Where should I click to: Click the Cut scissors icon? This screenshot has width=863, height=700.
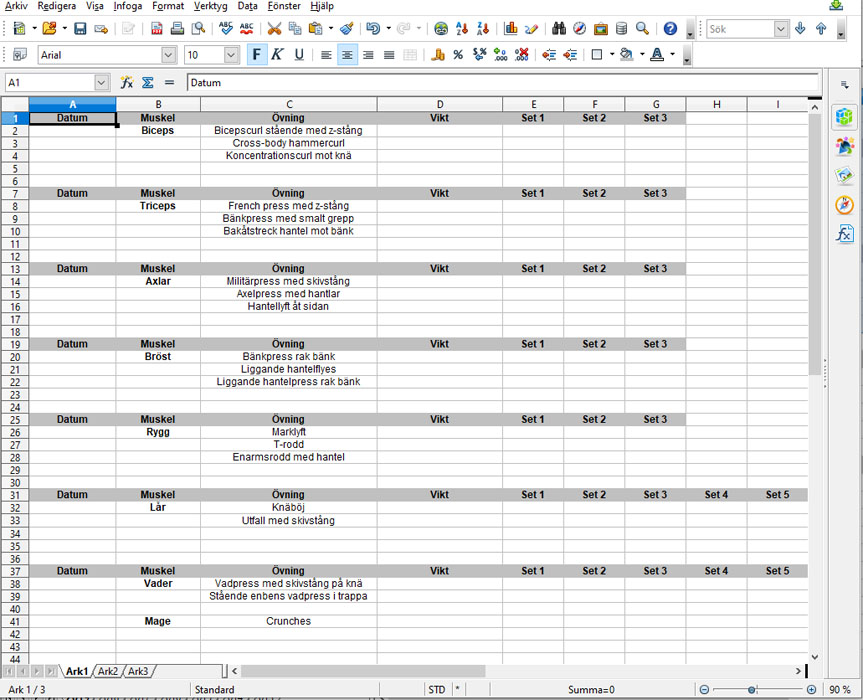(274, 29)
